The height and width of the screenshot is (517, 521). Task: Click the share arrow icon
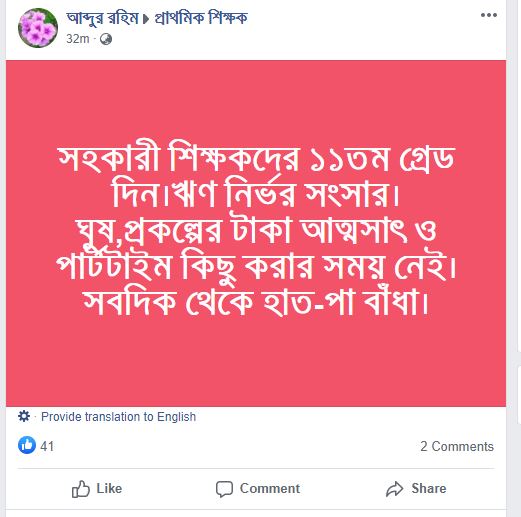pyautogui.click(x=395, y=489)
